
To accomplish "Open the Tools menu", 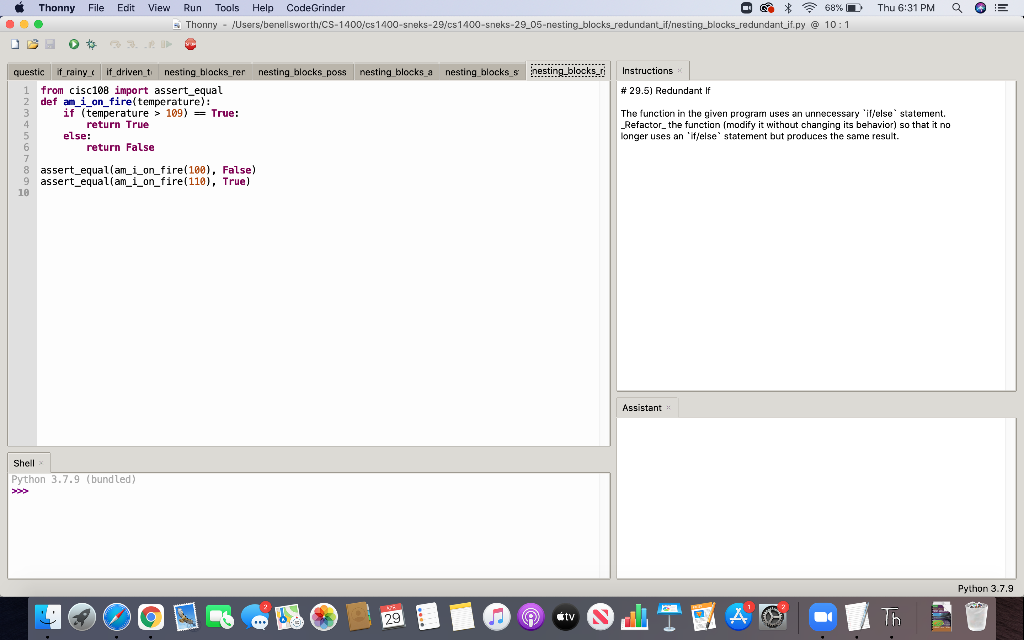I will click(227, 8).
